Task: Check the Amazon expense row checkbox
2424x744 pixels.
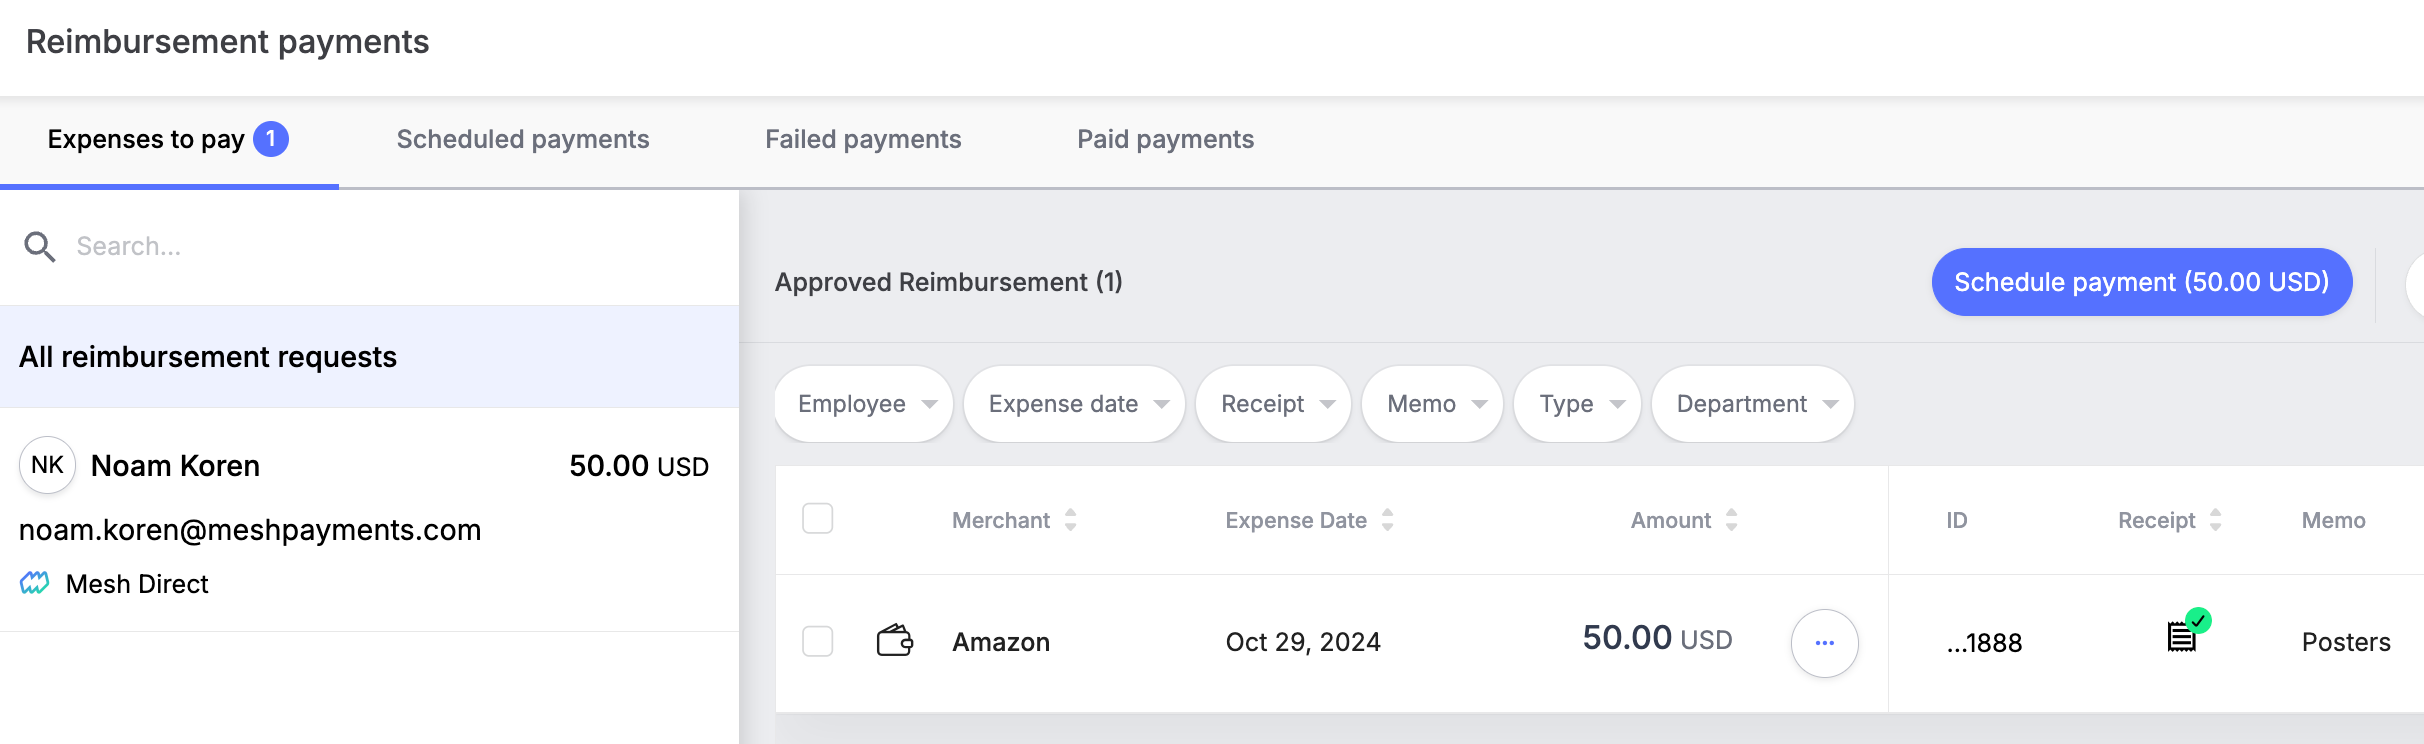Action: (818, 641)
